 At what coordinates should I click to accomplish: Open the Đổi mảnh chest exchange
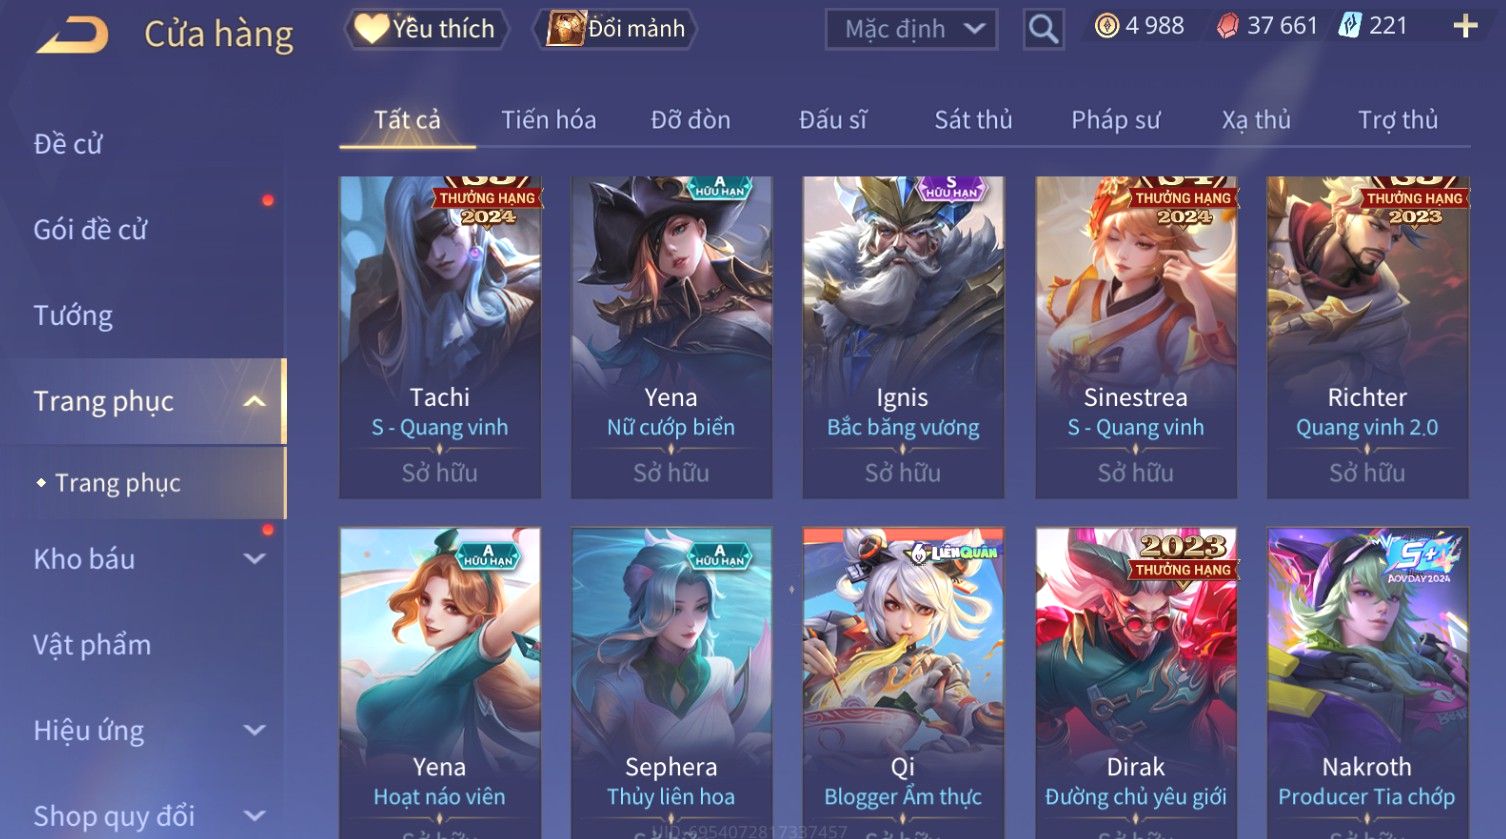(616, 29)
